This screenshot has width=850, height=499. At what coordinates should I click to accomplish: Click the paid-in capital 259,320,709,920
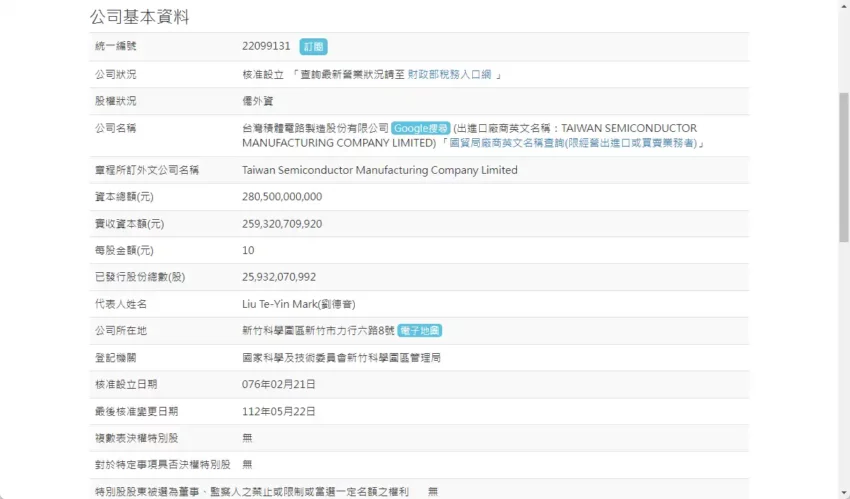pos(282,224)
